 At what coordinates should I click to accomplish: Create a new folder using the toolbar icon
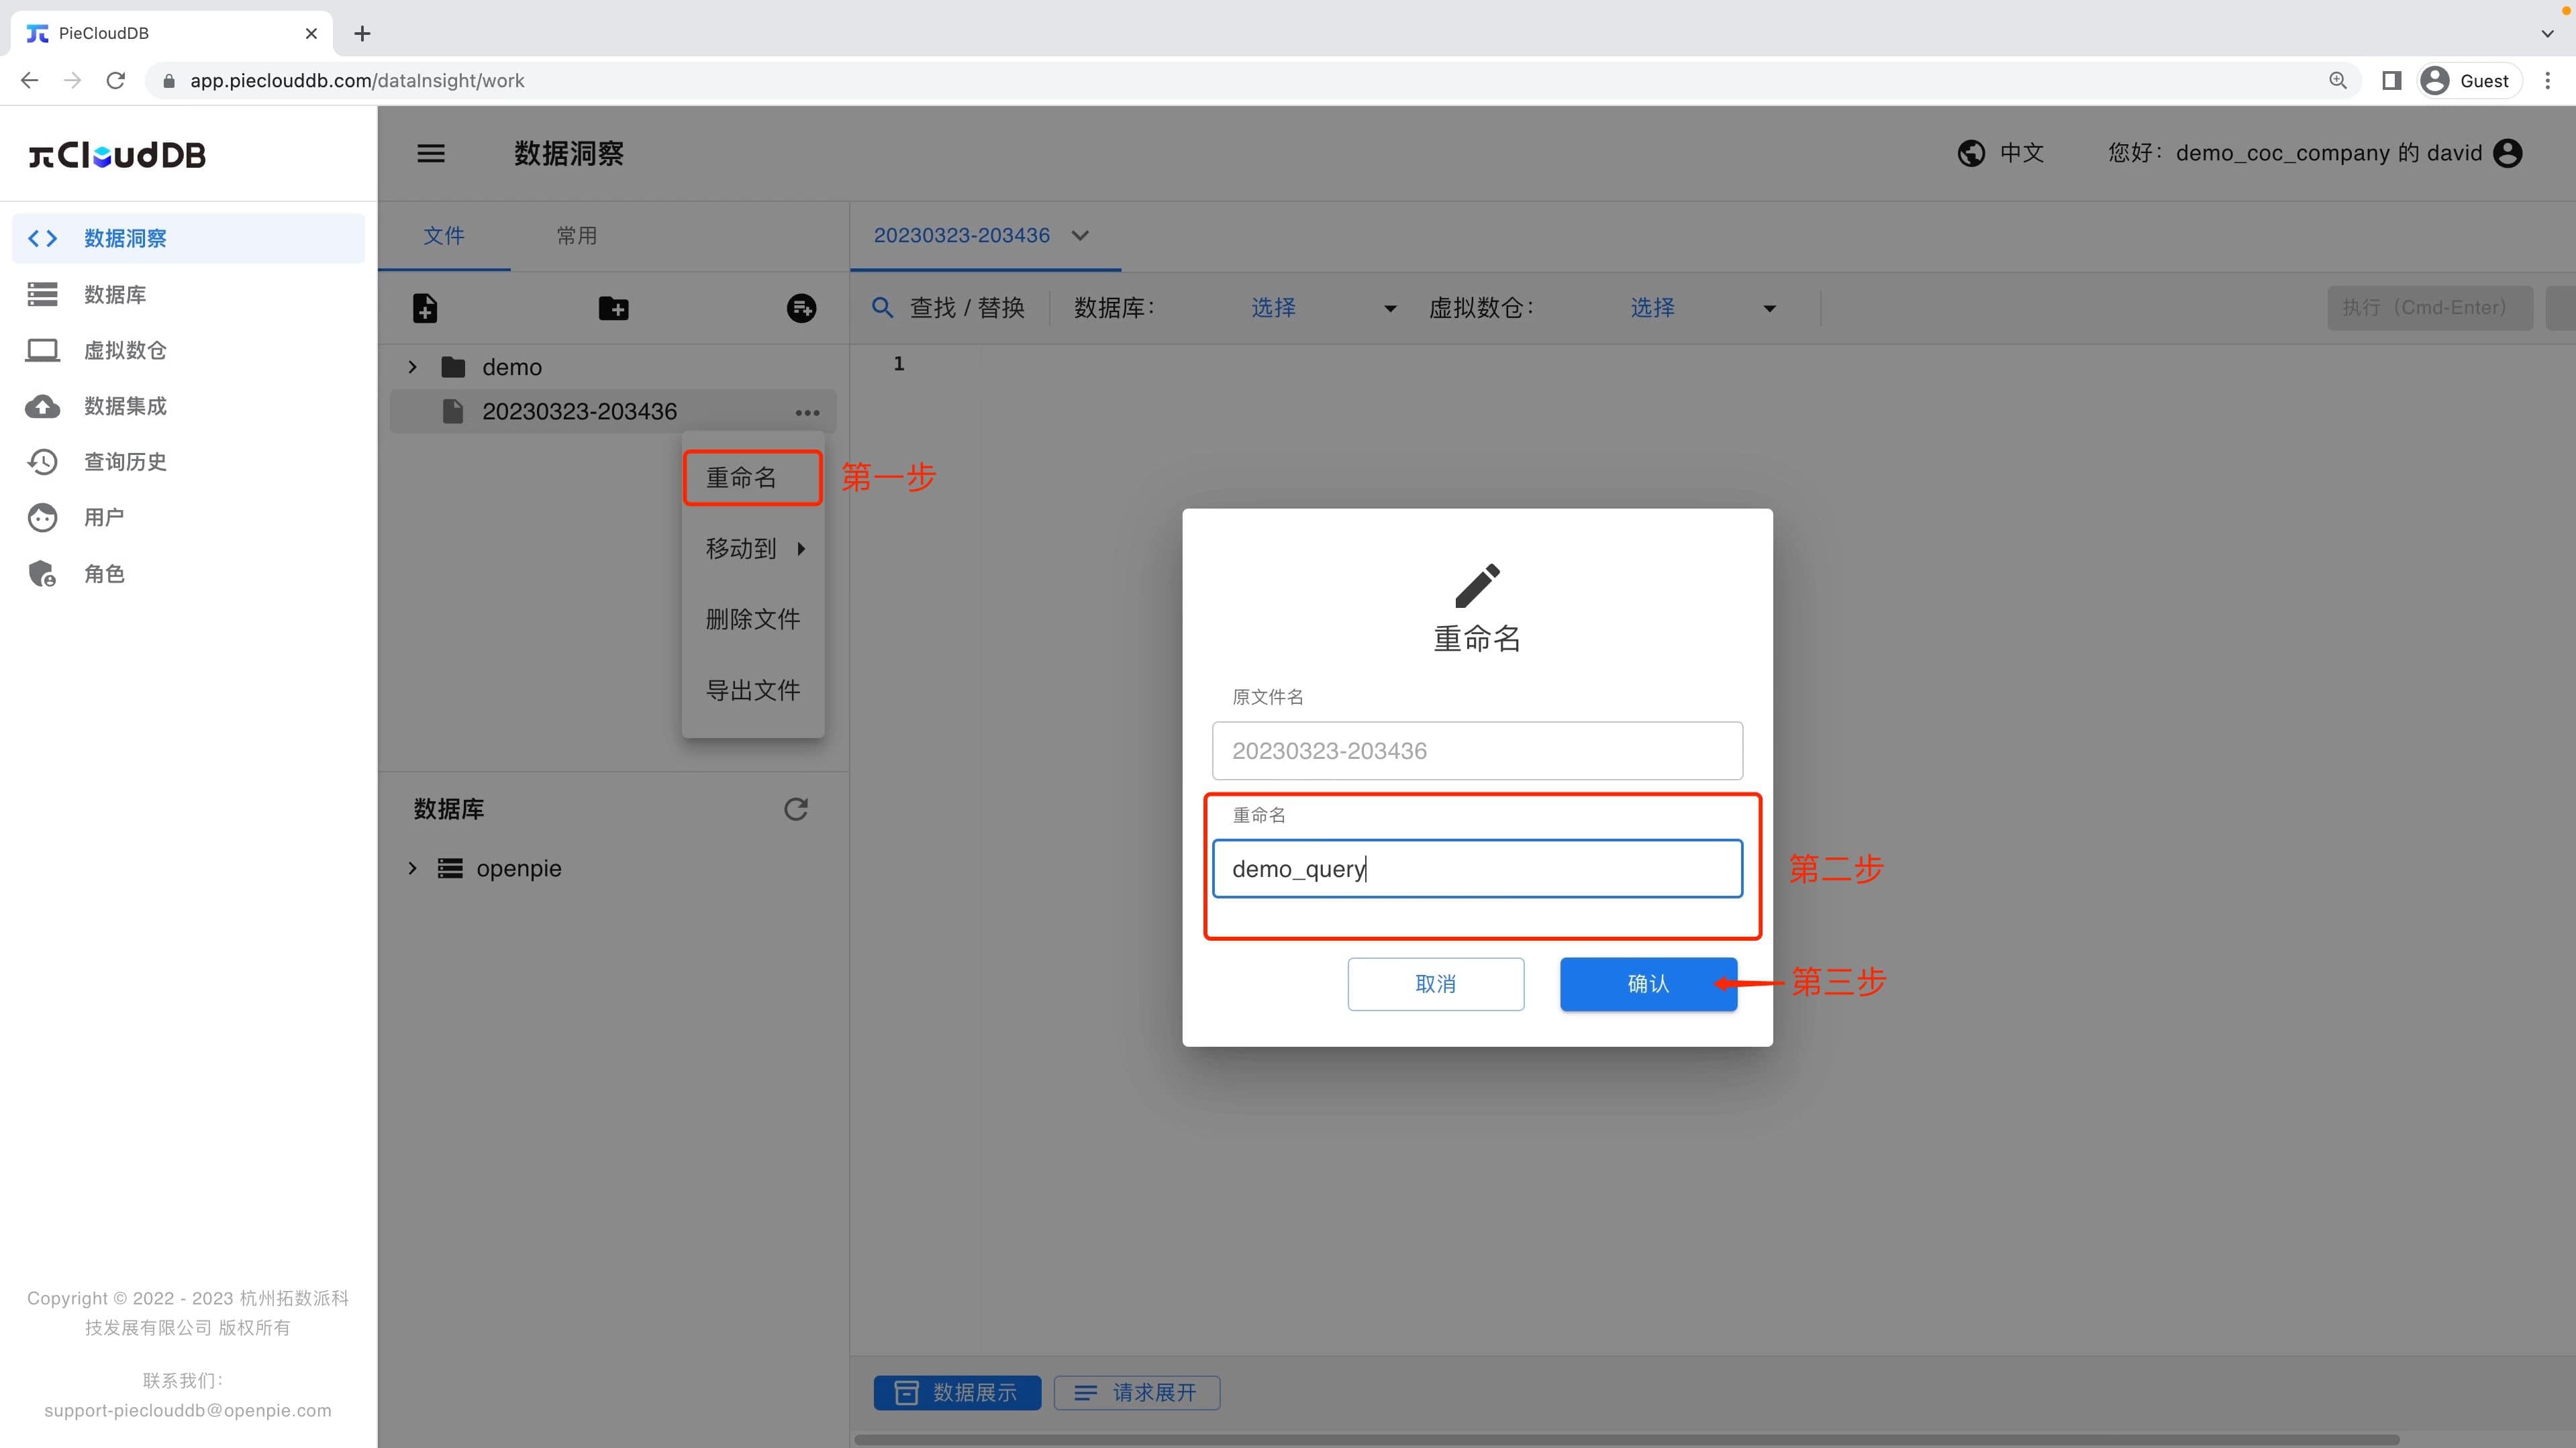pyautogui.click(x=614, y=308)
